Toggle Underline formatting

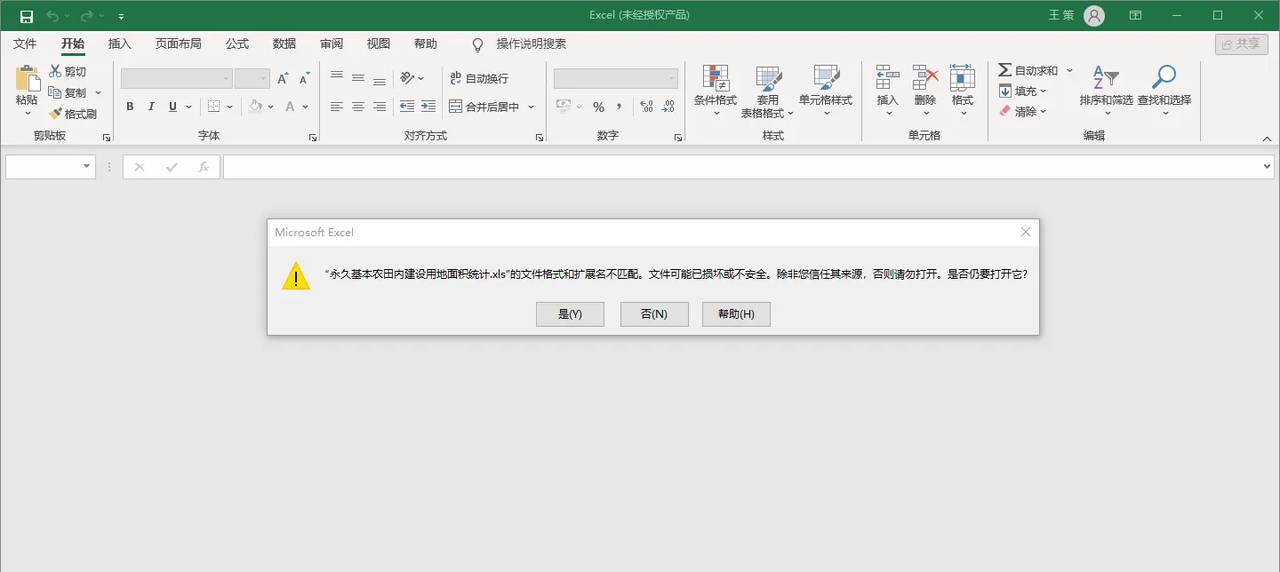[173, 107]
